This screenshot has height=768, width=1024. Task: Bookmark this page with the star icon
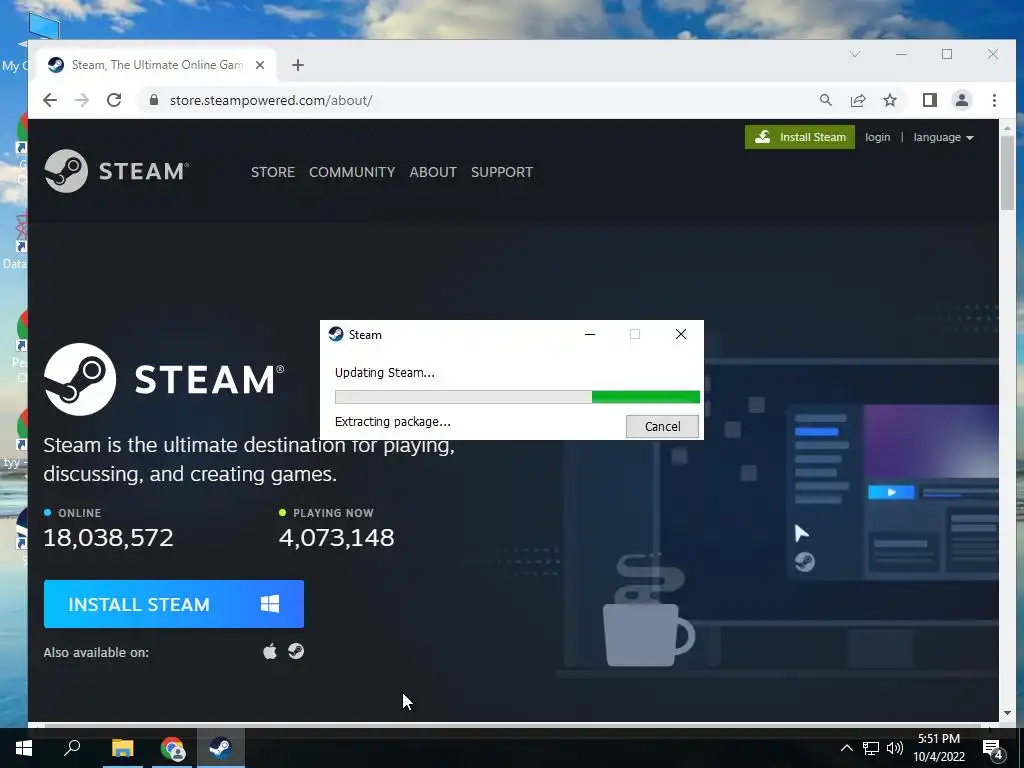(x=889, y=100)
